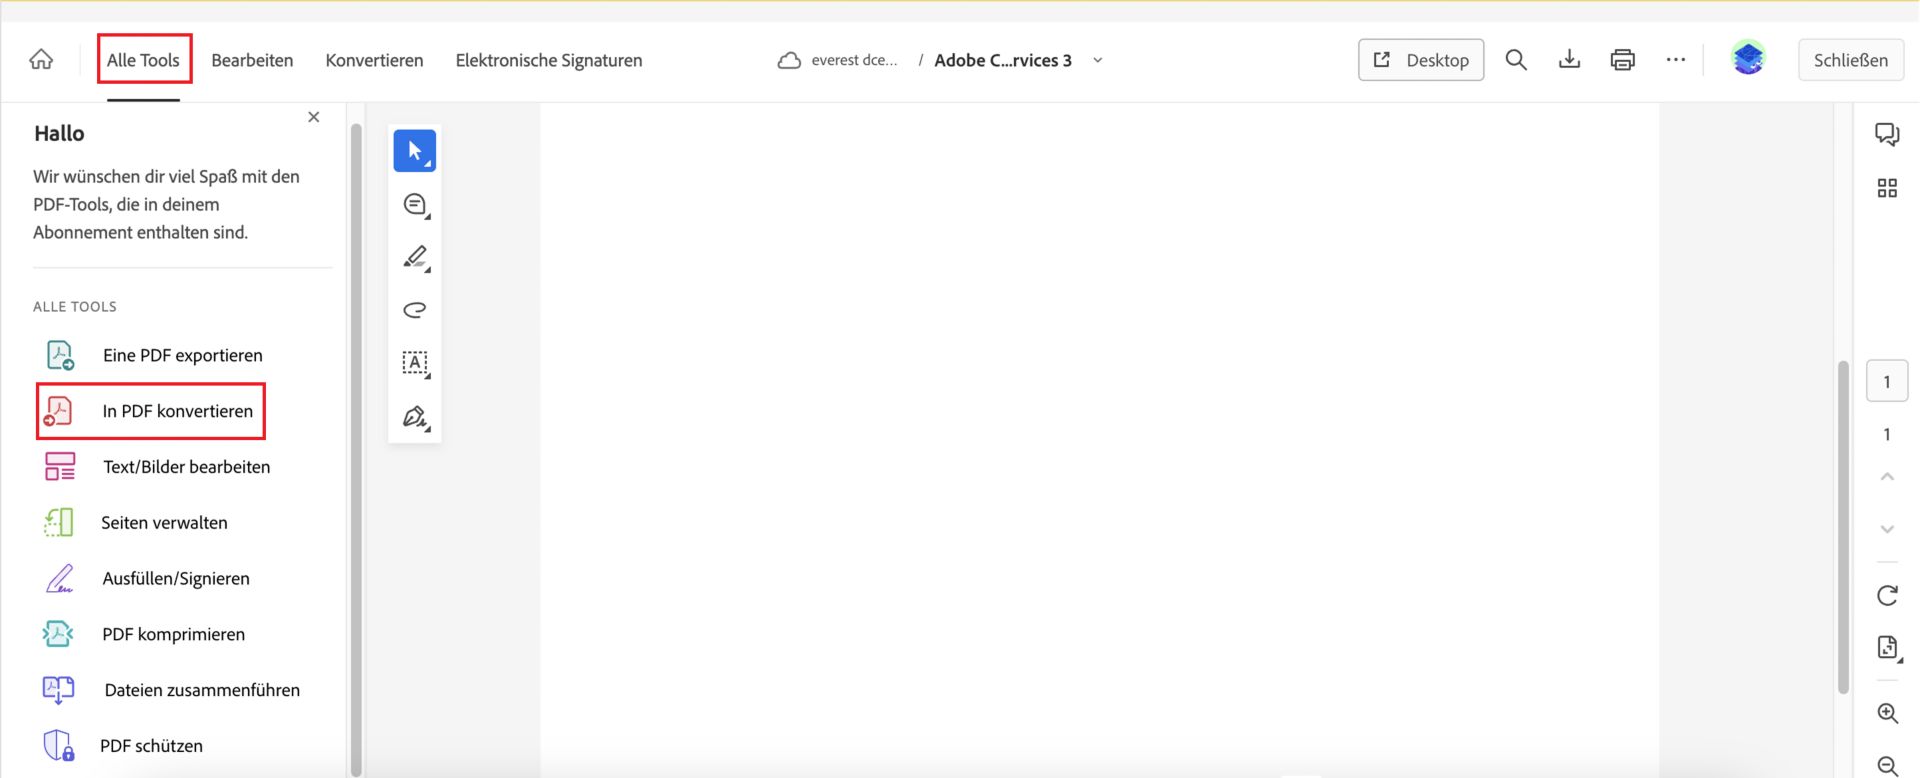
Task: Click the tools panel scrollbar
Action: click(x=356, y=449)
